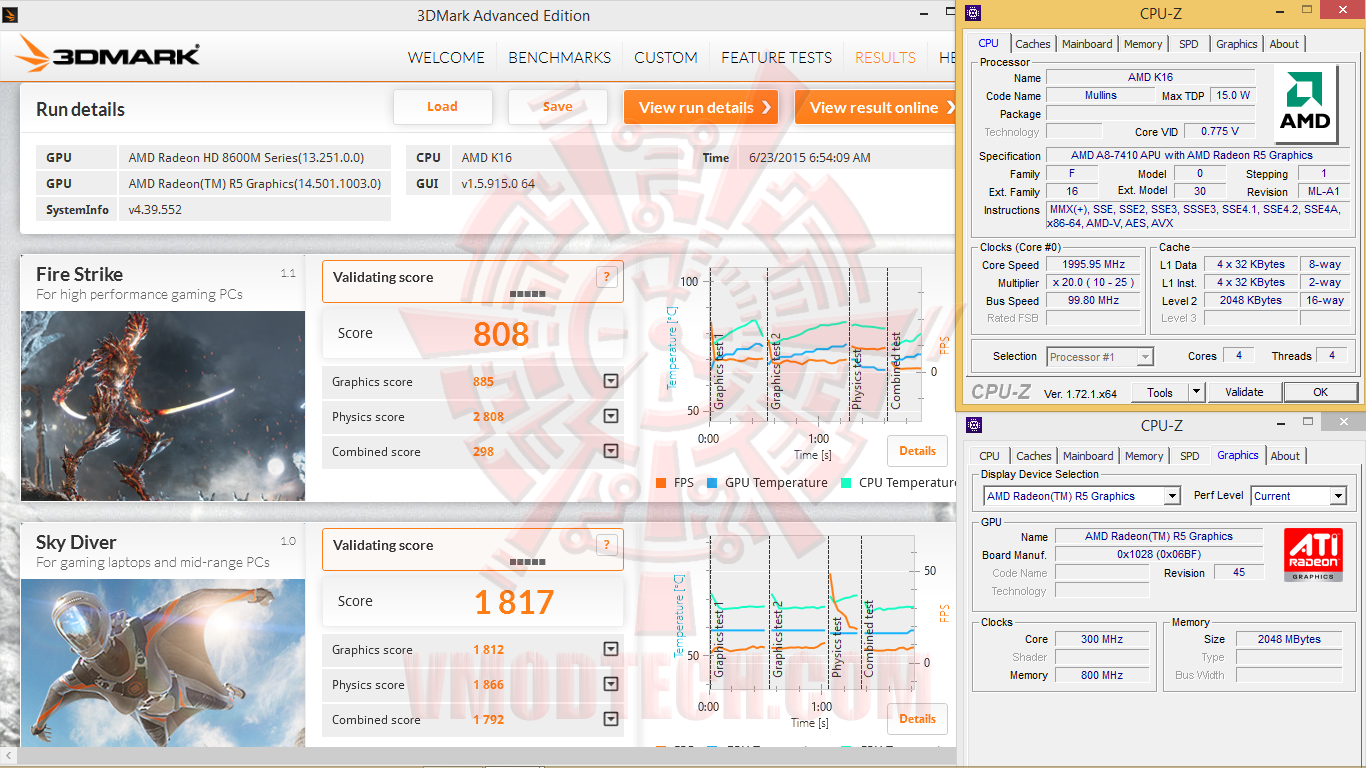Click the Sky Diver score value 1 817
This screenshot has height=768, width=1366.
click(514, 602)
